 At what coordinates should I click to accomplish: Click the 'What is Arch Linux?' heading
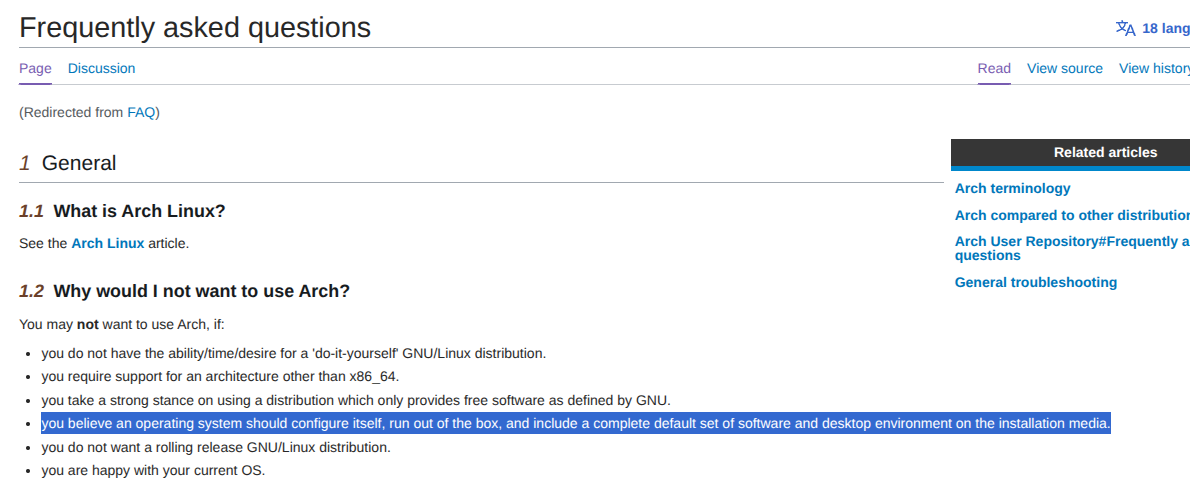point(140,211)
